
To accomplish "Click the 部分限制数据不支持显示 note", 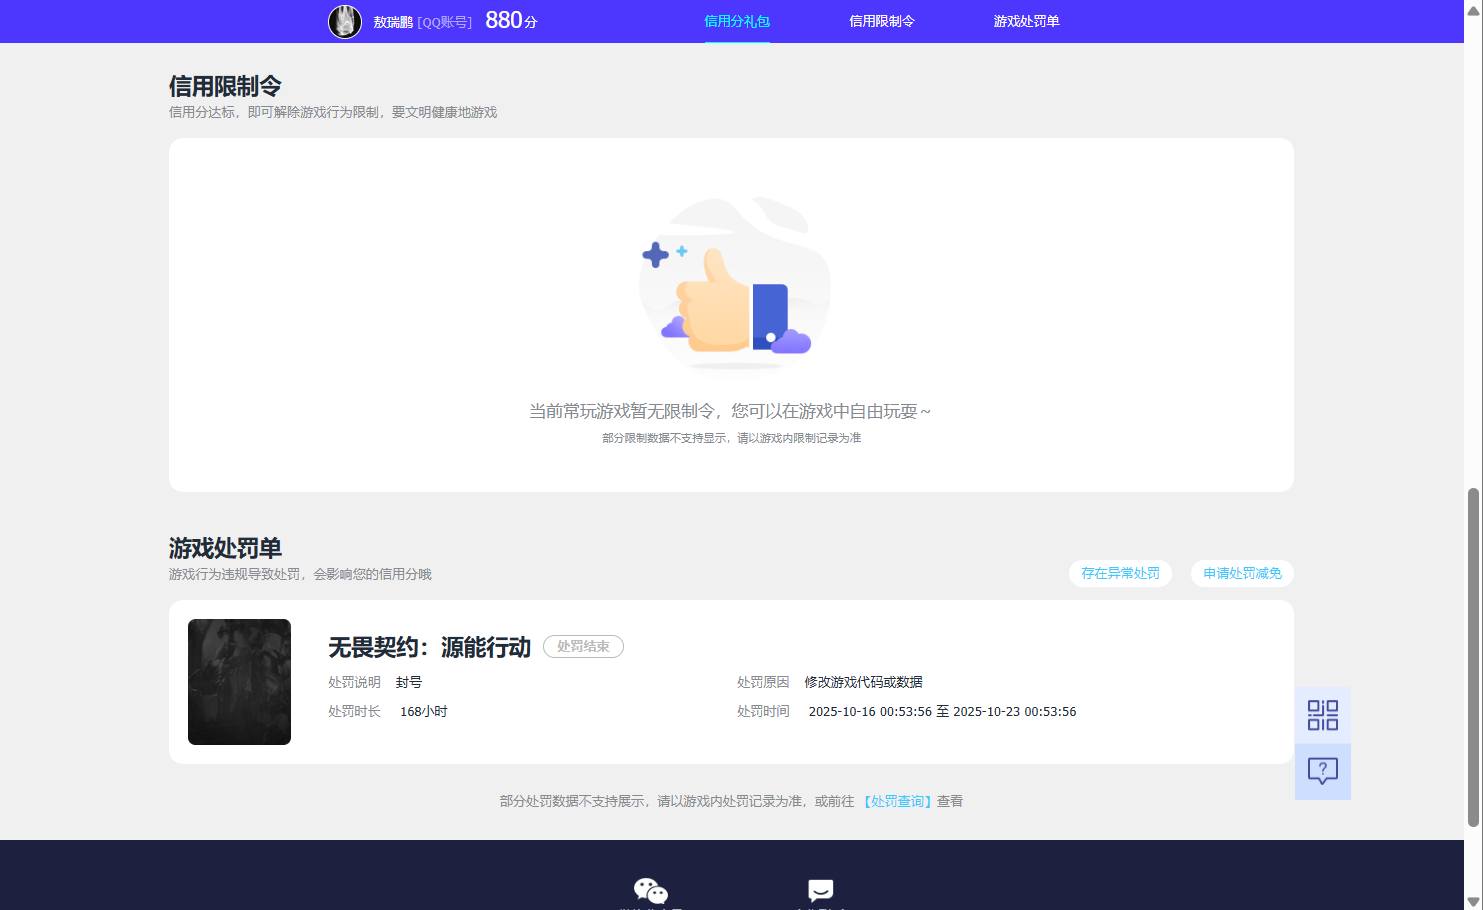I will point(731,438).
